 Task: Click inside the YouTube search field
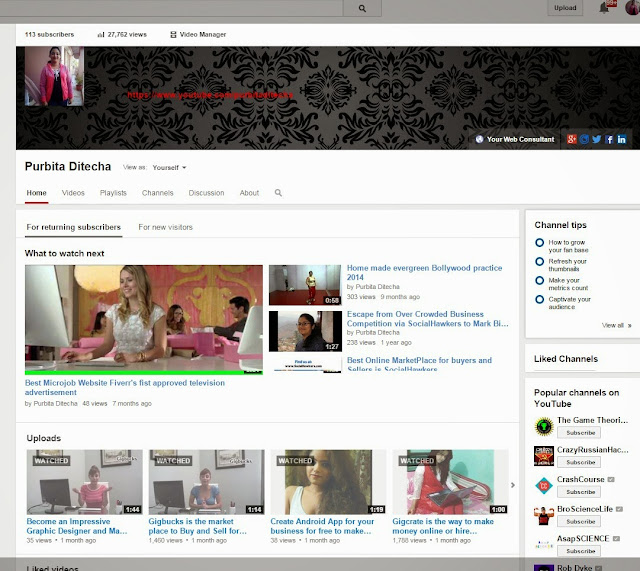click(171, 8)
